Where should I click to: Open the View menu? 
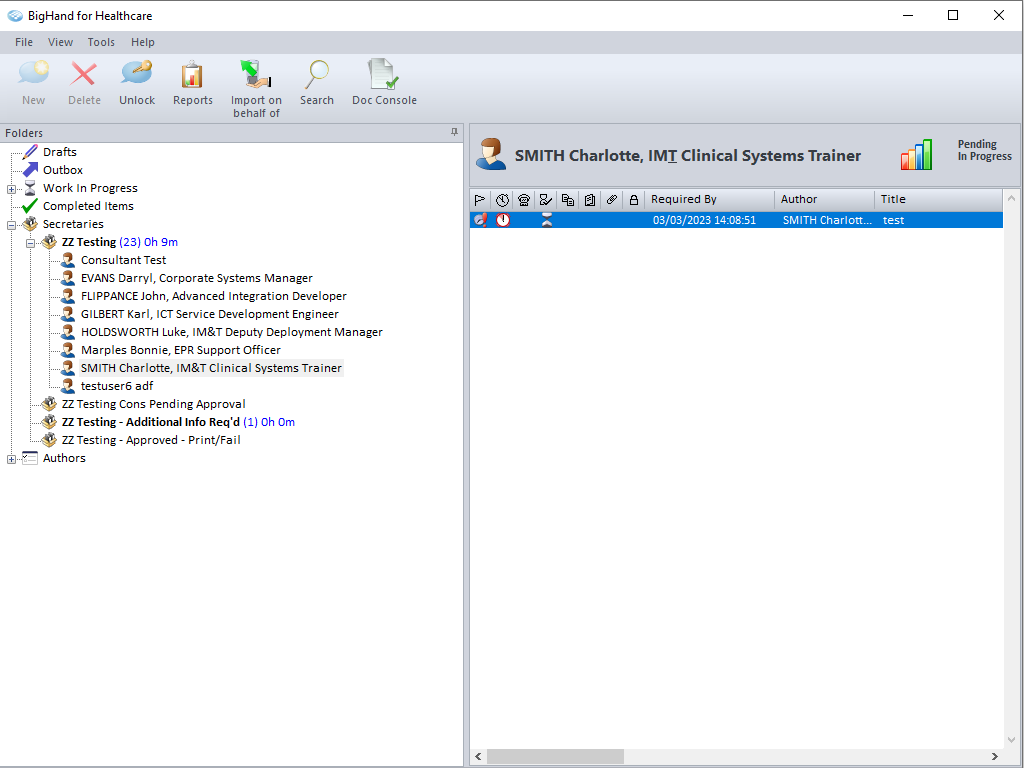(x=60, y=42)
